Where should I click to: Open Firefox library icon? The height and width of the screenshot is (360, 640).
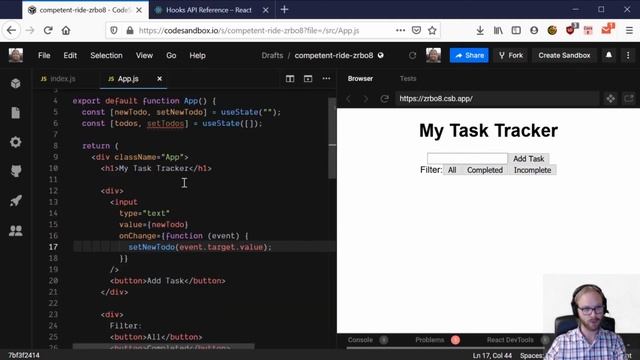pos(498,30)
